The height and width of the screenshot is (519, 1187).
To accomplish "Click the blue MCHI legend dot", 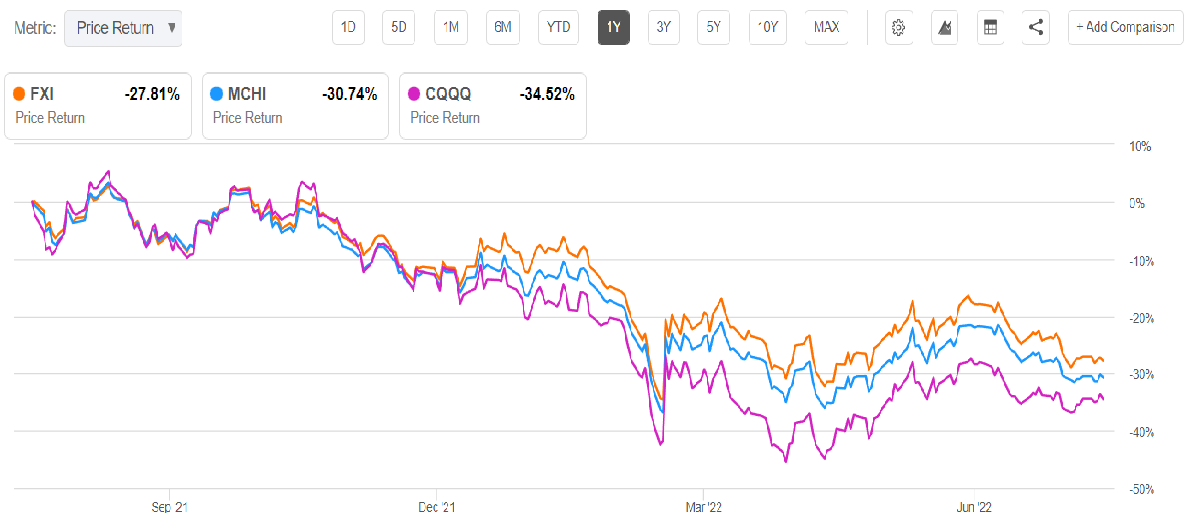I will (x=216, y=95).
